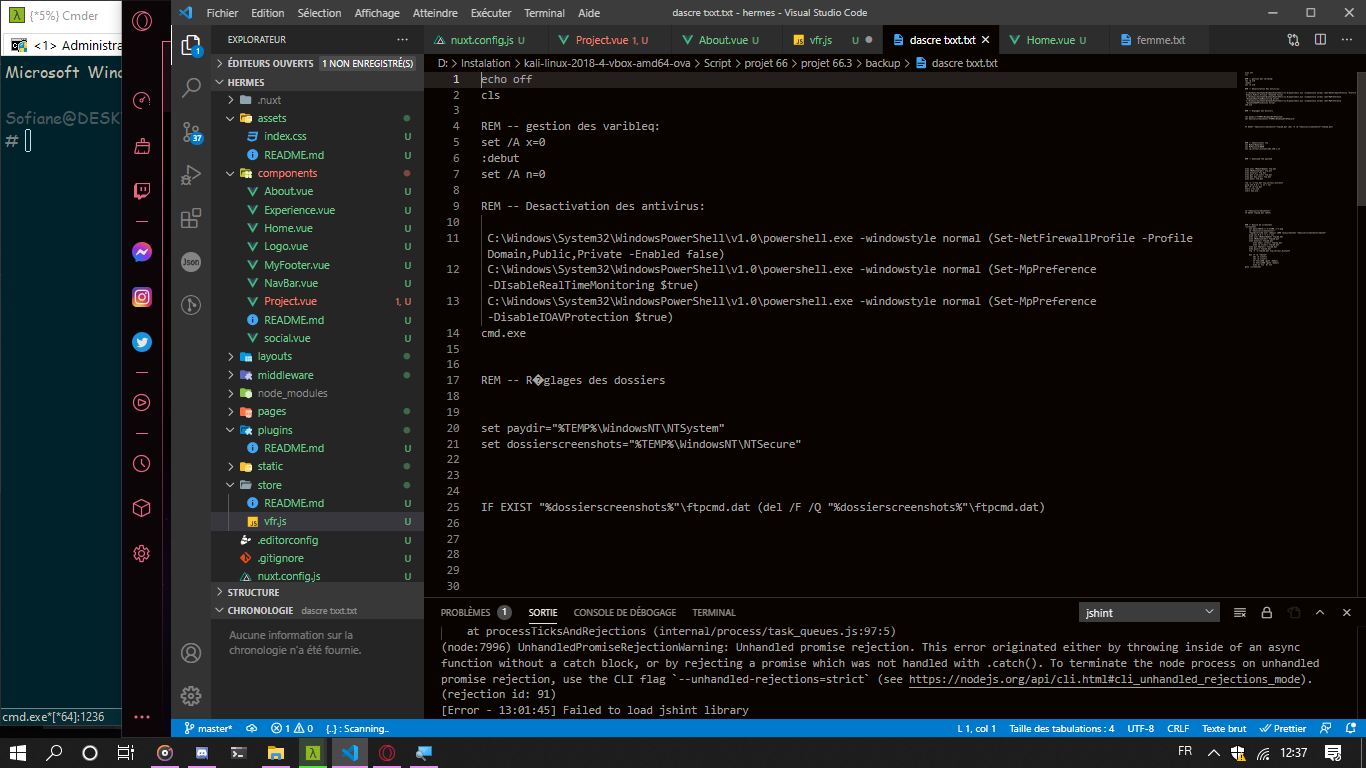1366x768 pixels.
Task: Open Twitch in the Opera sidebar
Action: [x=142, y=191]
